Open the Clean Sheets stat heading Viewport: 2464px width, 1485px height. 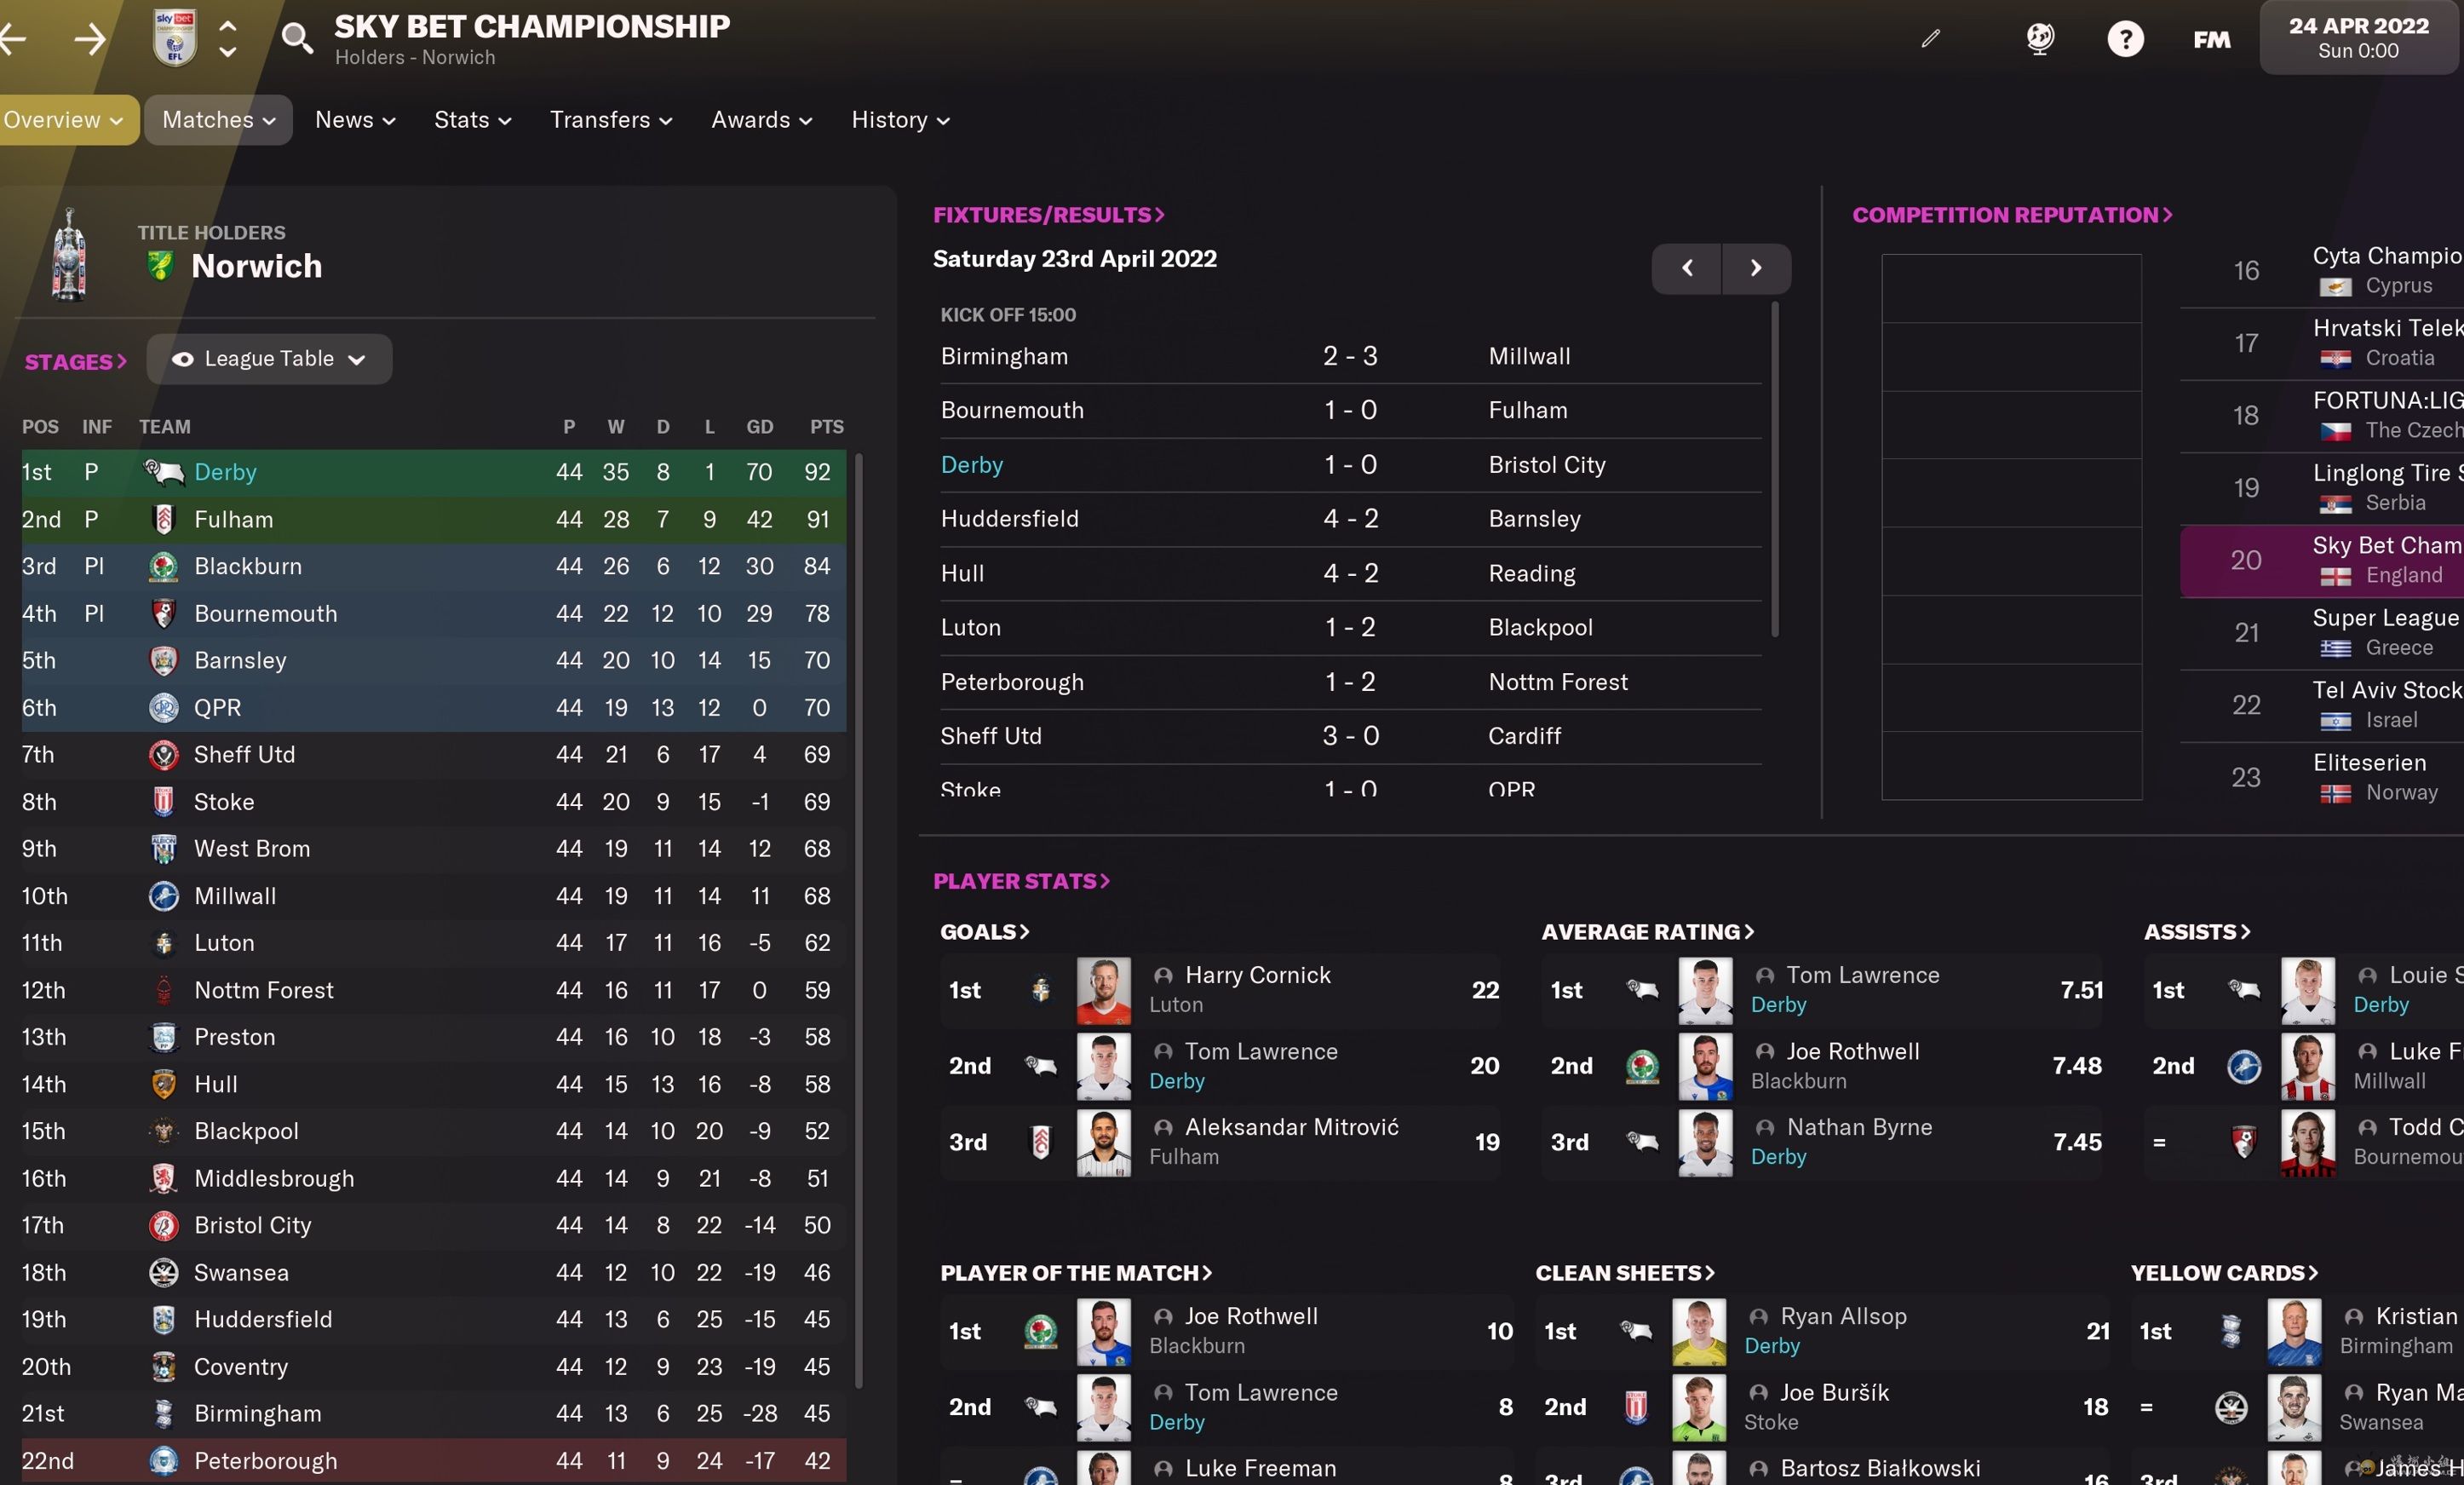click(1625, 1273)
